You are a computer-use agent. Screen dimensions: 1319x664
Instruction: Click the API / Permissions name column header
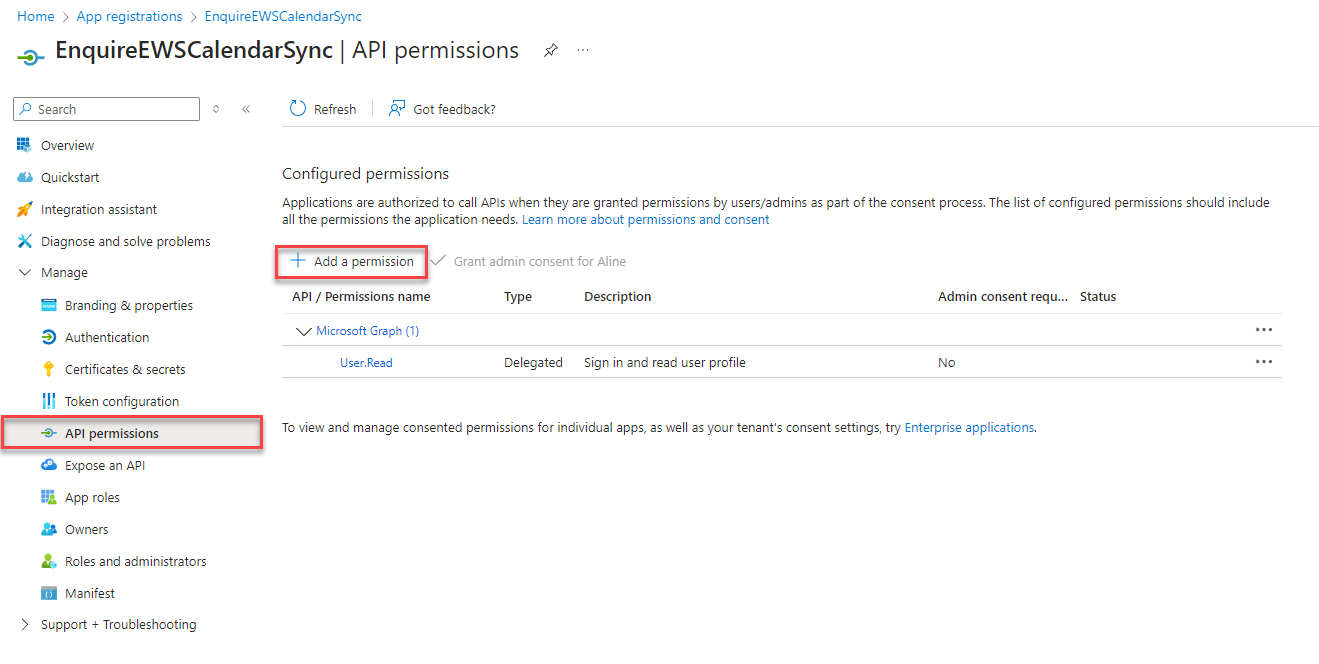click(361, 296)
